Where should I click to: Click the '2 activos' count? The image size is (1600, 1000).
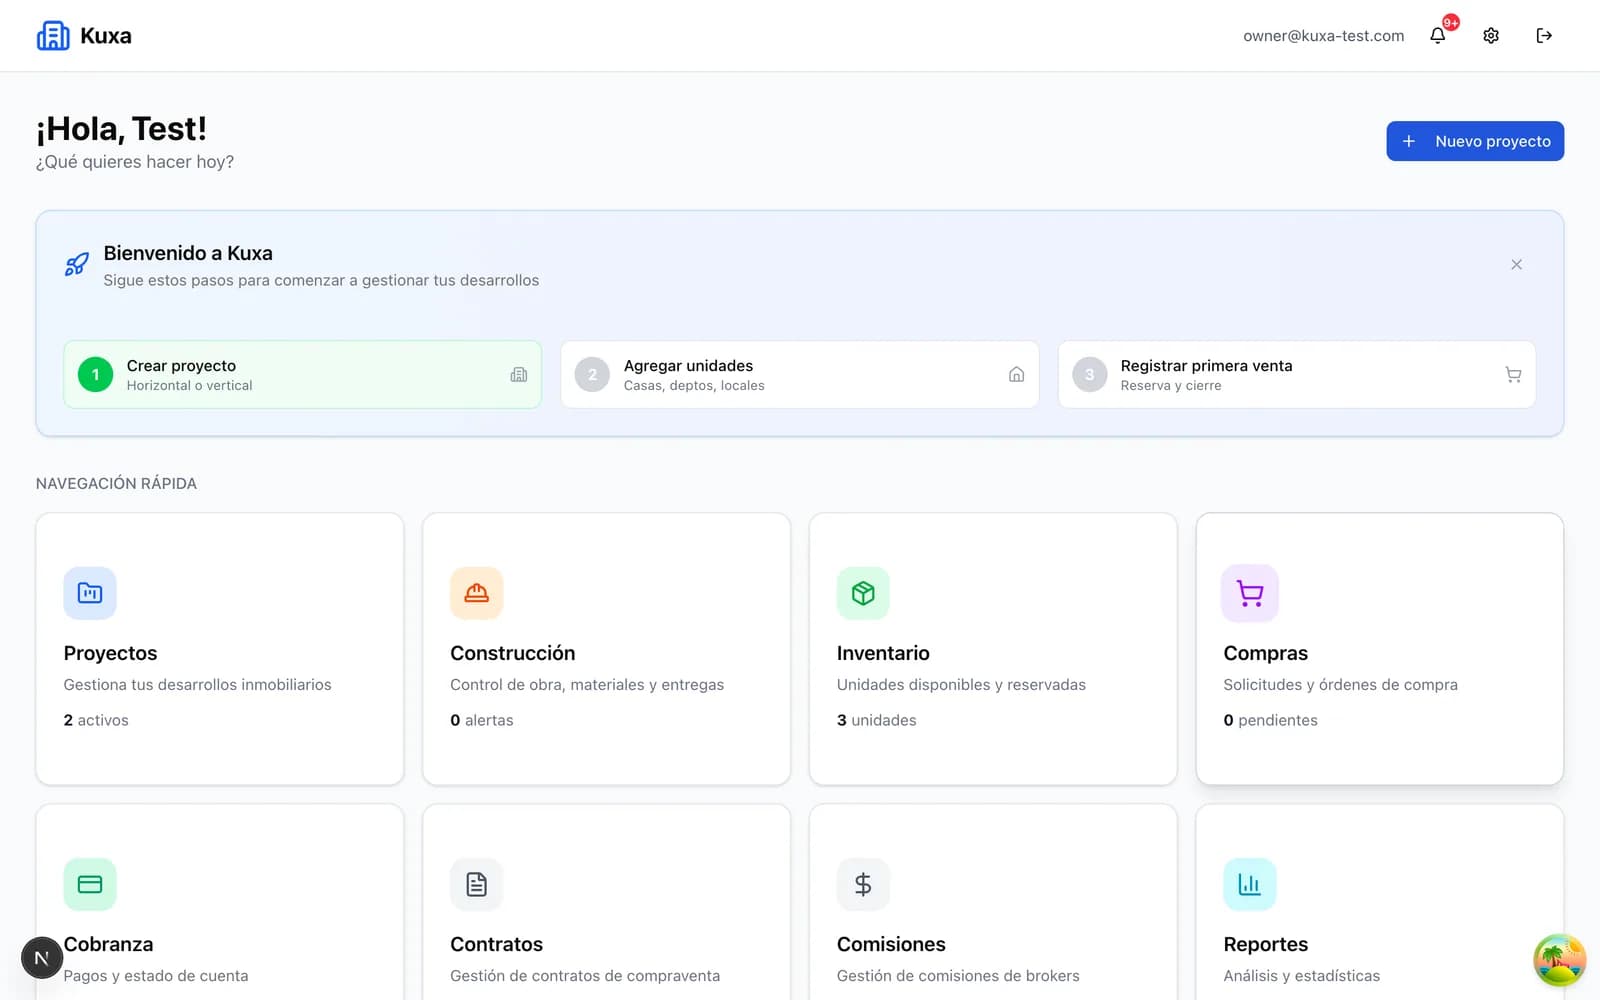[96, 720]
